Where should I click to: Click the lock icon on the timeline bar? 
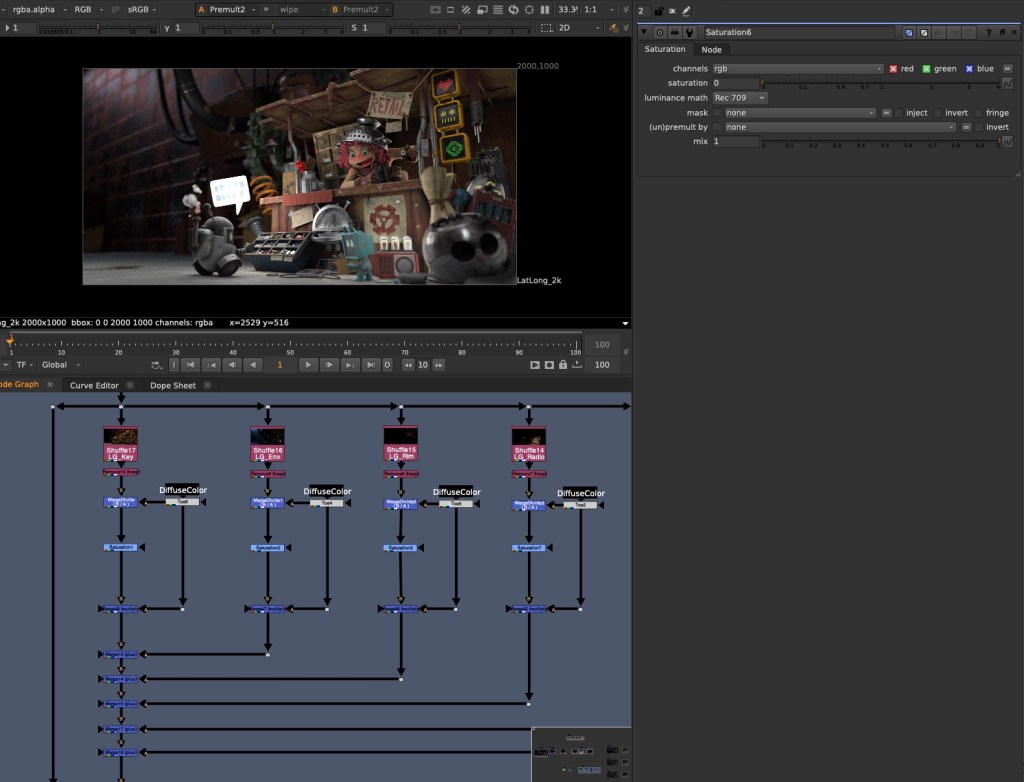pos(563,365)
